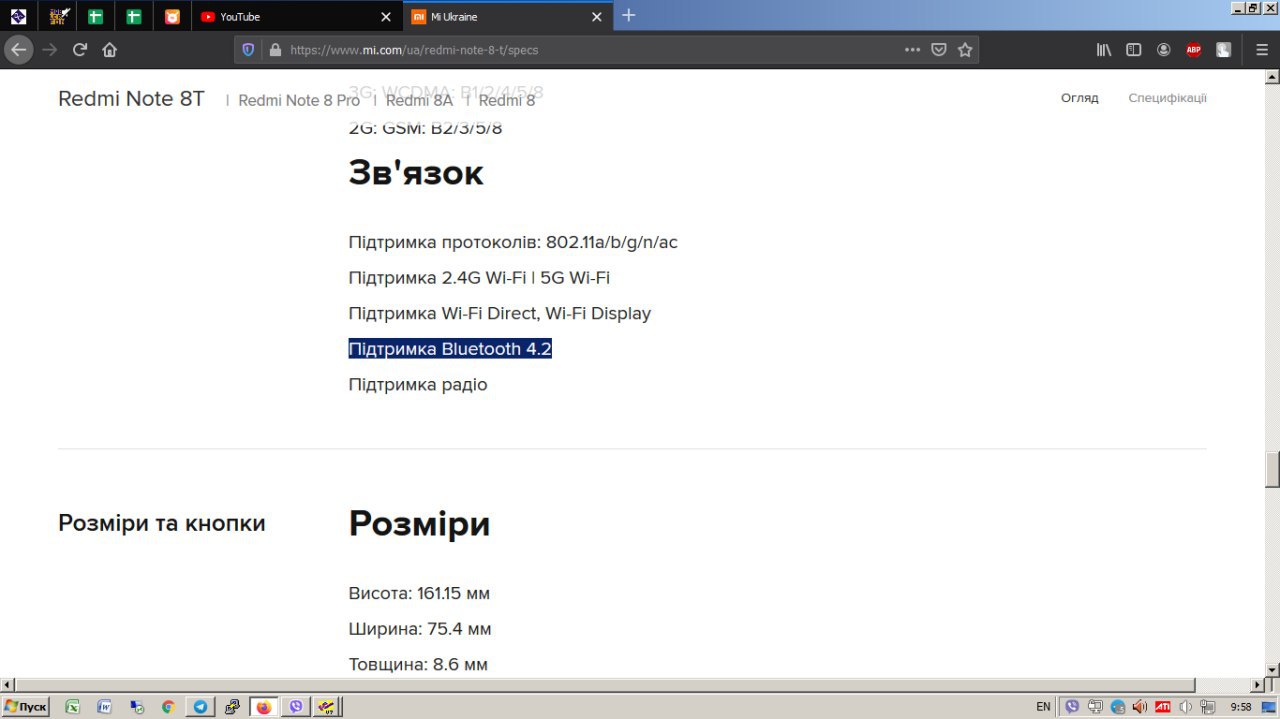Close the Mi Ukraine tab

click(x=597, y=17)
